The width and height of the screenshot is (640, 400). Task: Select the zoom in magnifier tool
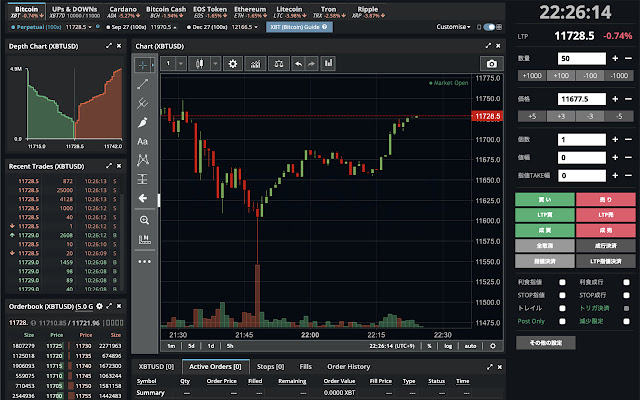coord(143,219)
